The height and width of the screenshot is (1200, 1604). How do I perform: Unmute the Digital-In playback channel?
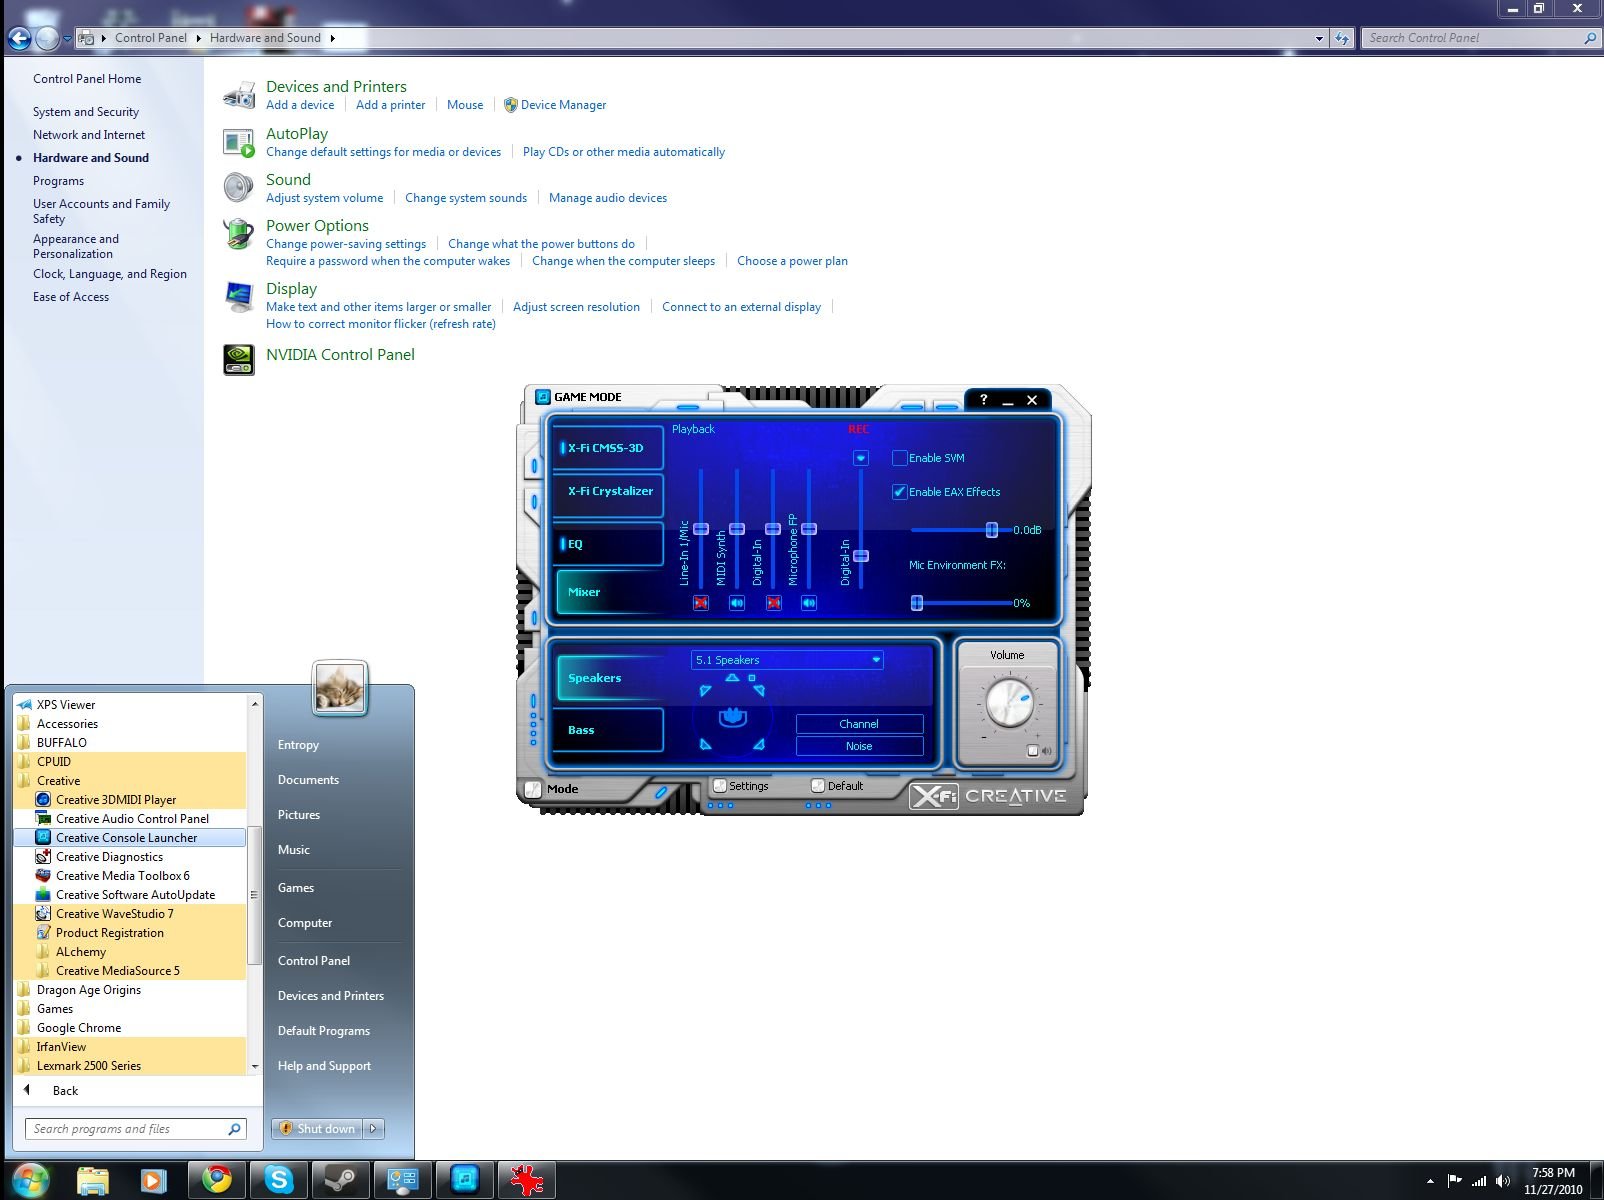click(773, 603)
